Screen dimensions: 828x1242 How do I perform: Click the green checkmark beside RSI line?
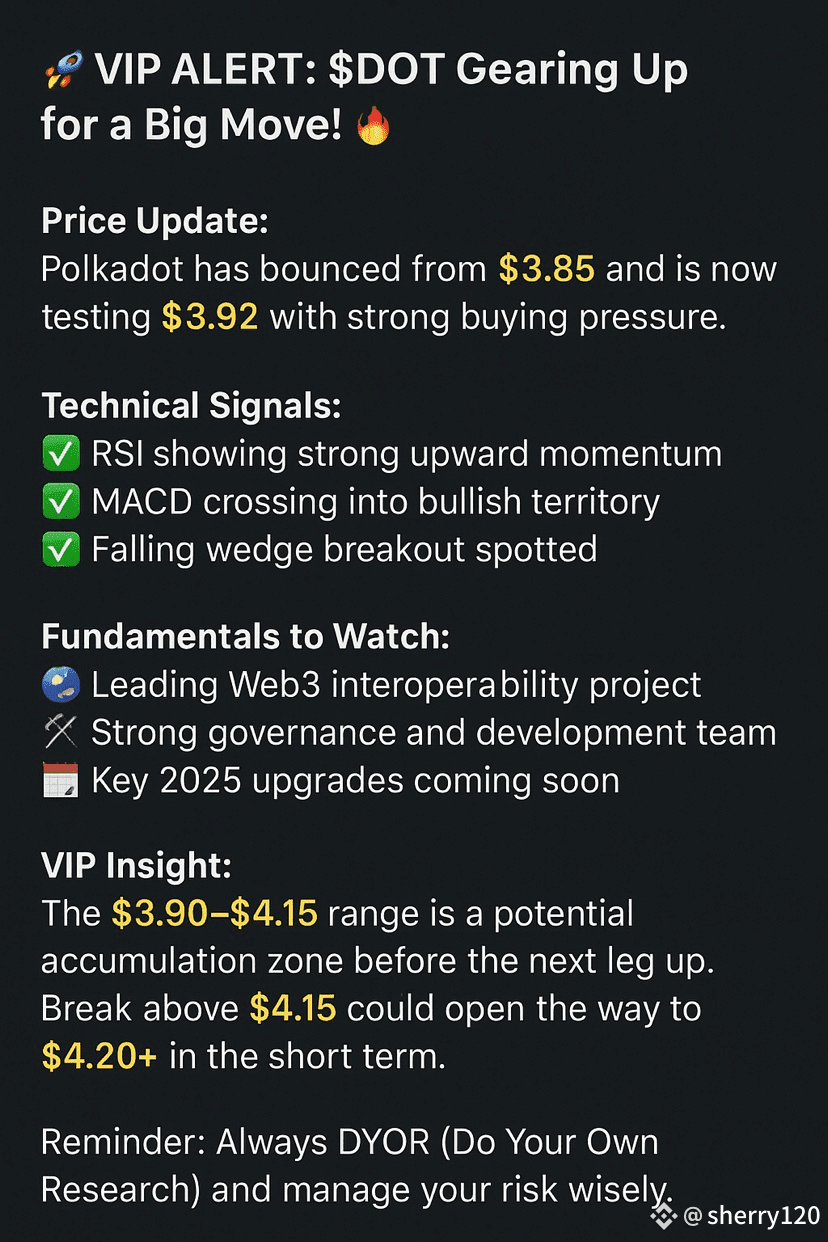61,454
